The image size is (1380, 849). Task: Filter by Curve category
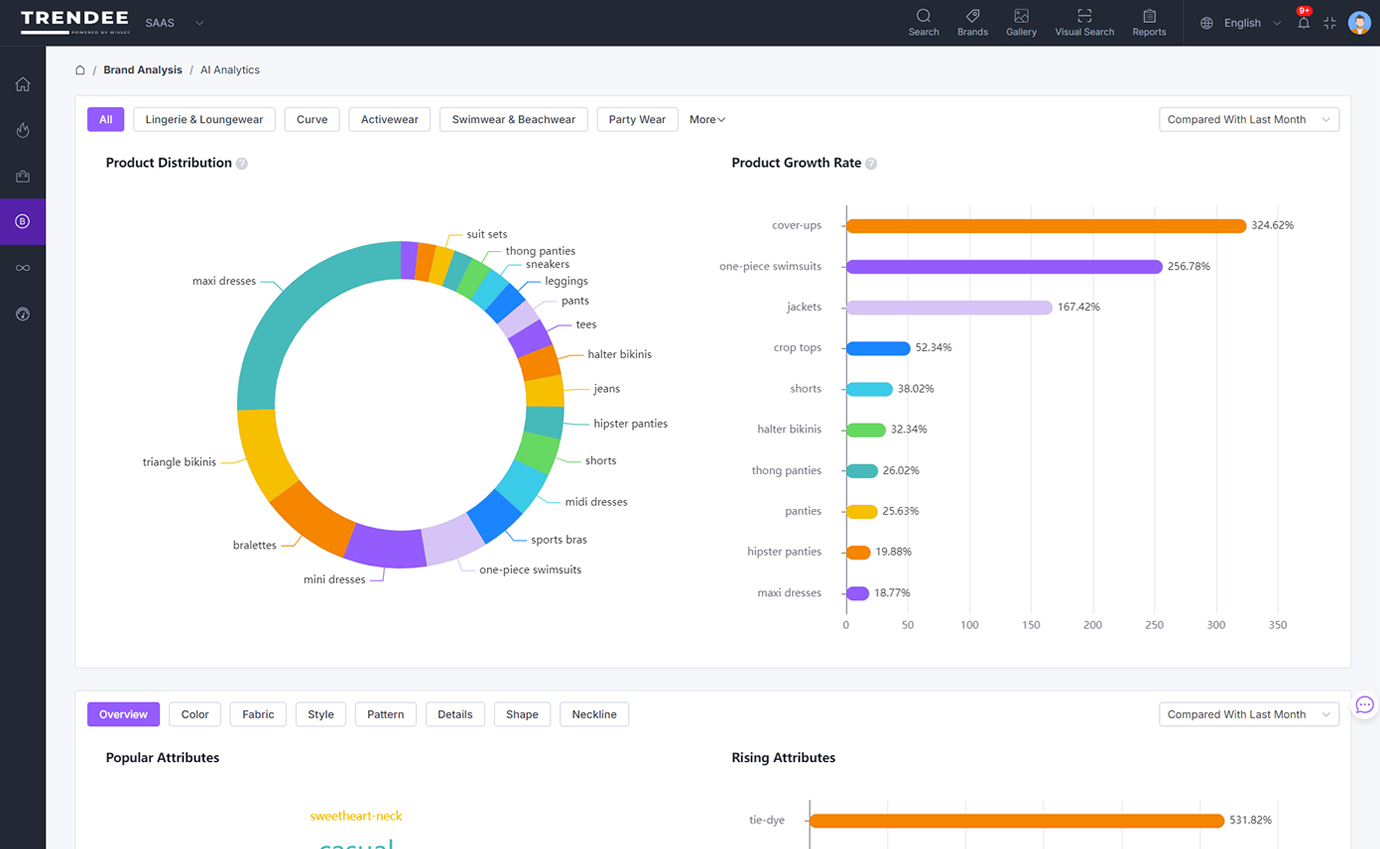(x=312, y=120)
